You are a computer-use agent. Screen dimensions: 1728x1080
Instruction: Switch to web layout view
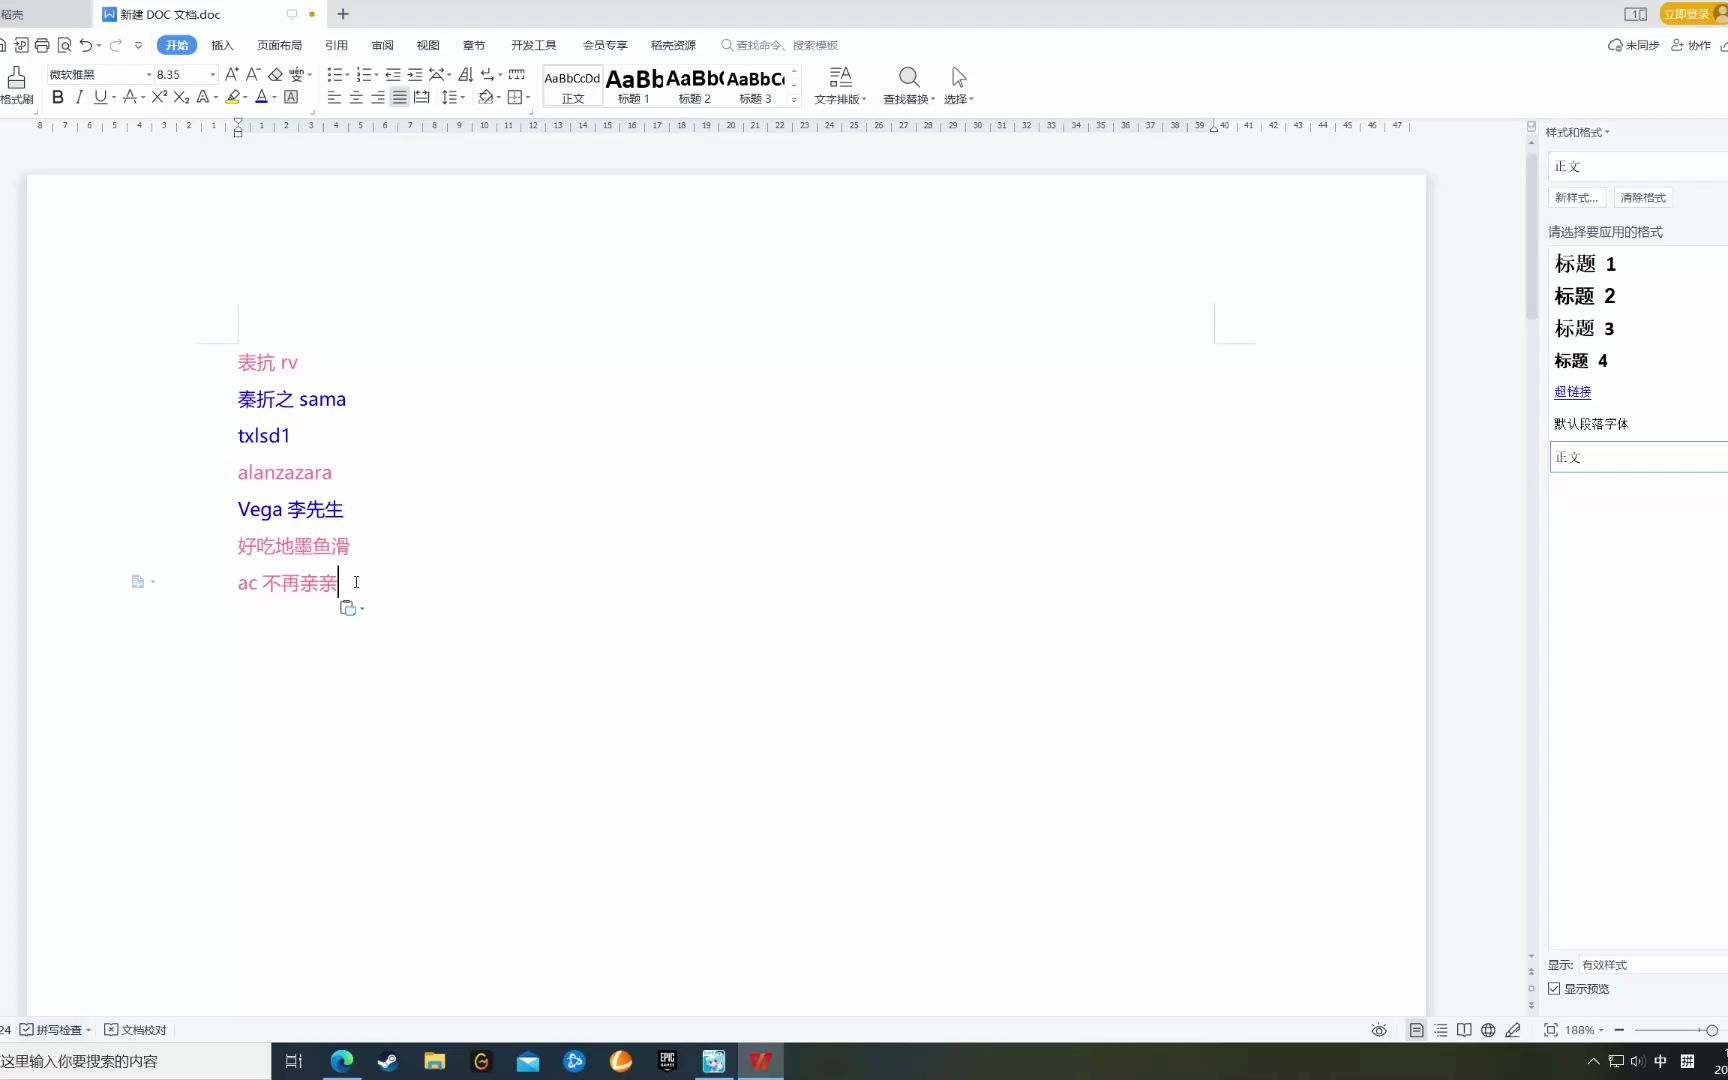pos(1488,1030)
